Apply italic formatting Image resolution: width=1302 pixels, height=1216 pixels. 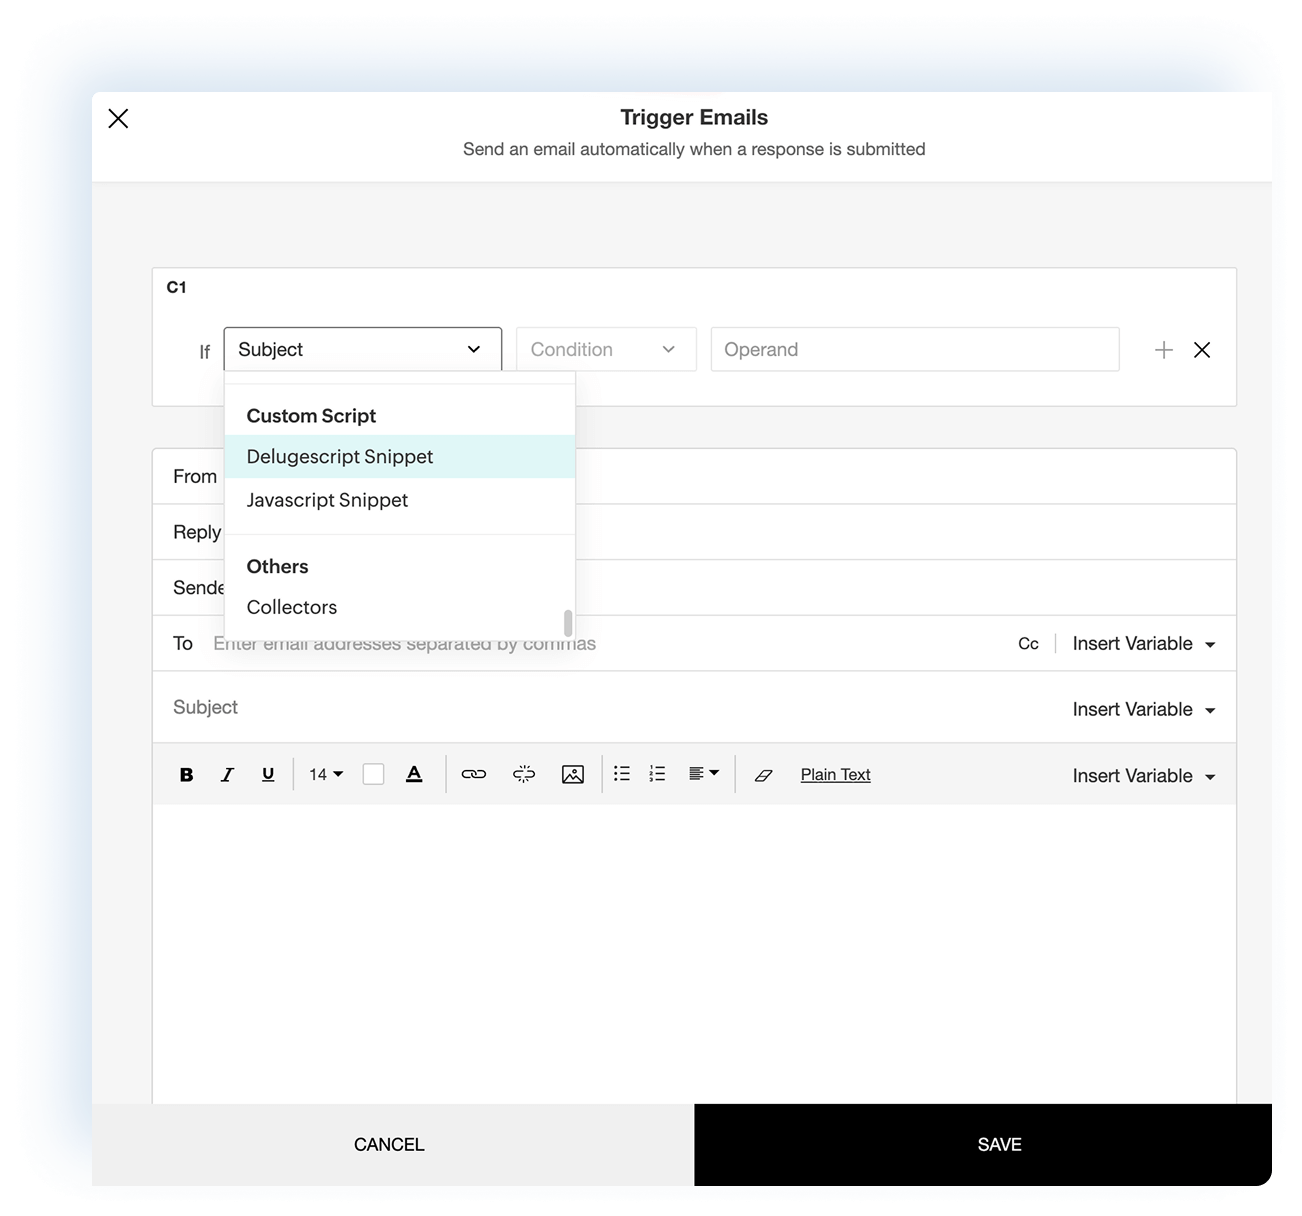pos(227,773)
